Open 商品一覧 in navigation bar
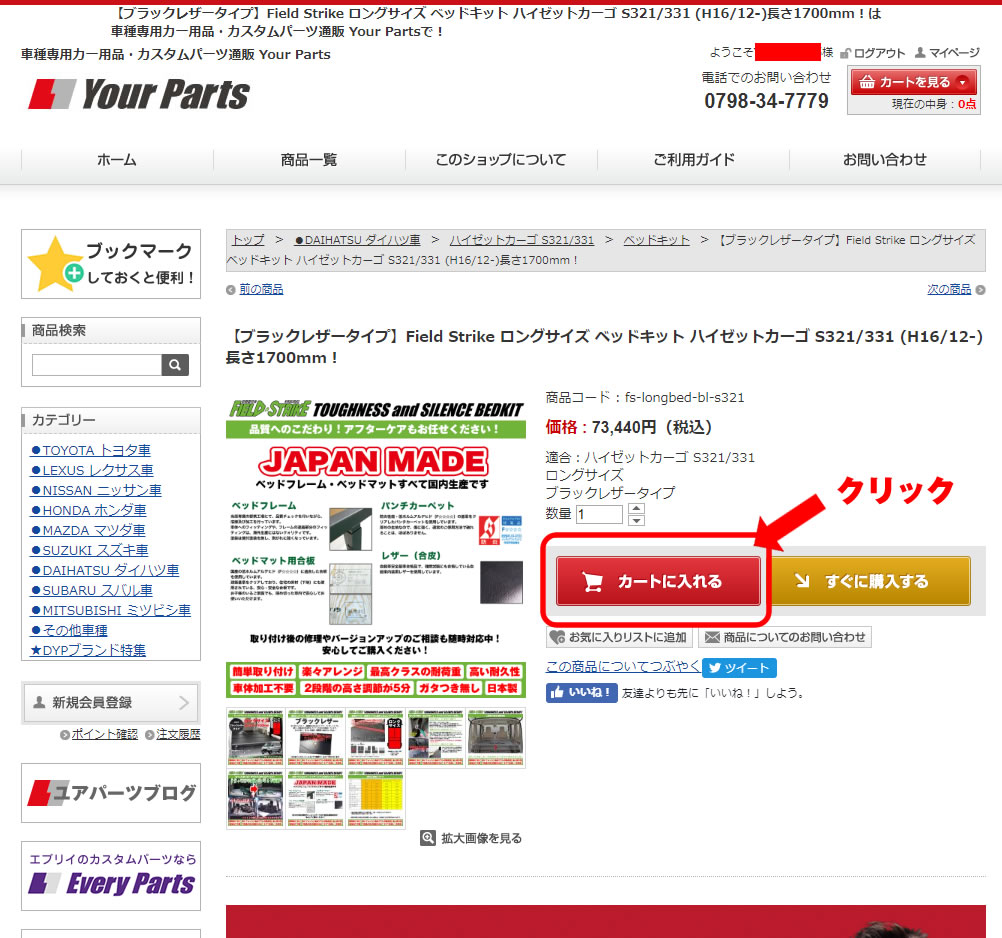Image resolution: width=1002 pixels, height=938 pixels. (x=309, y=160)
